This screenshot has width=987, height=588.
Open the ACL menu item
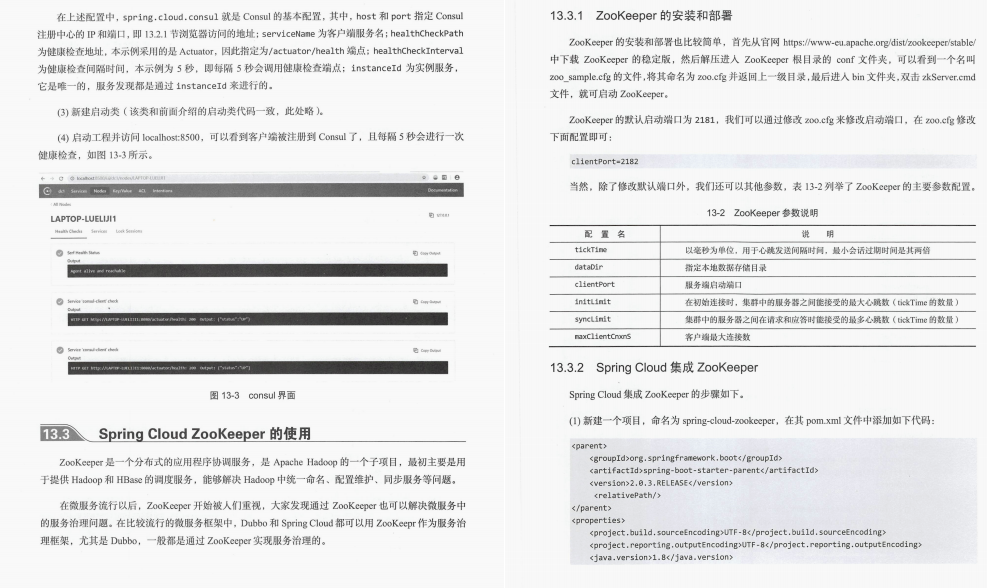click(142, 191)
